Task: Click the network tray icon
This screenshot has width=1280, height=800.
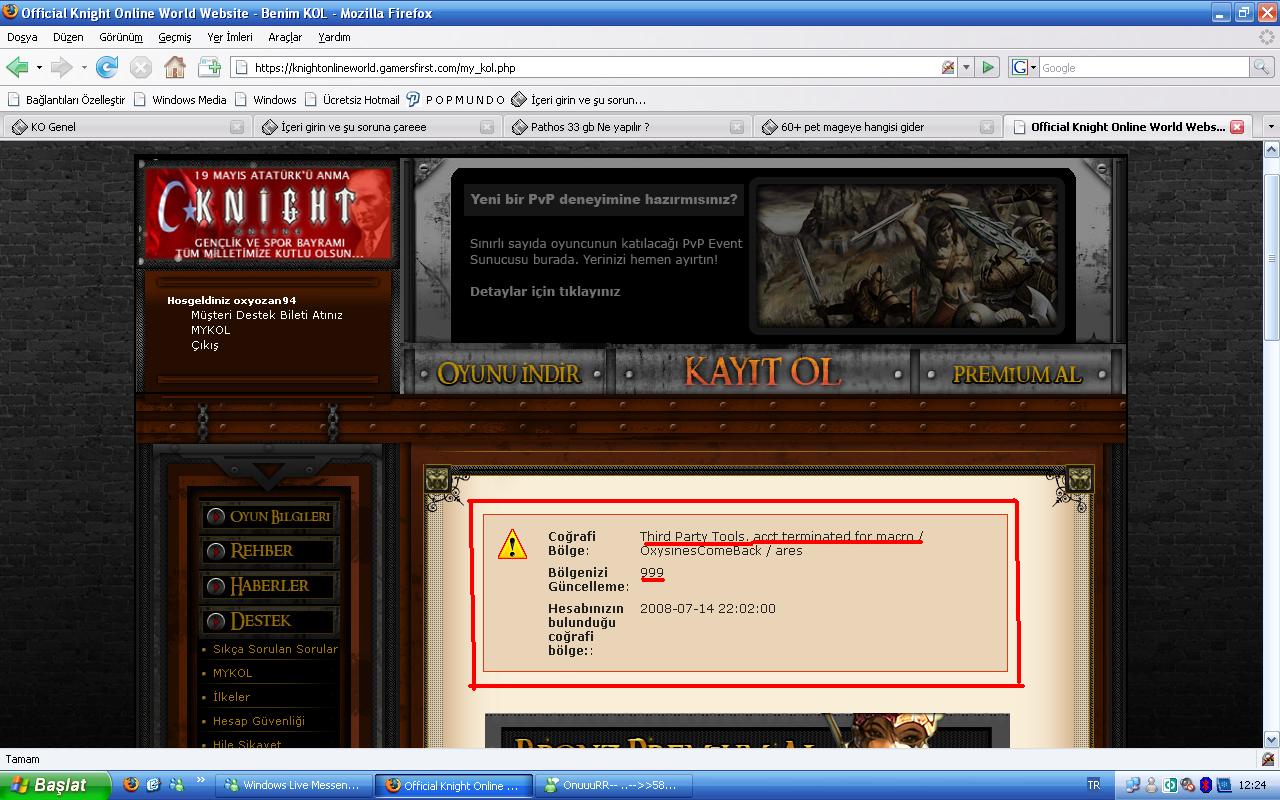Action: coord(1133,785)
